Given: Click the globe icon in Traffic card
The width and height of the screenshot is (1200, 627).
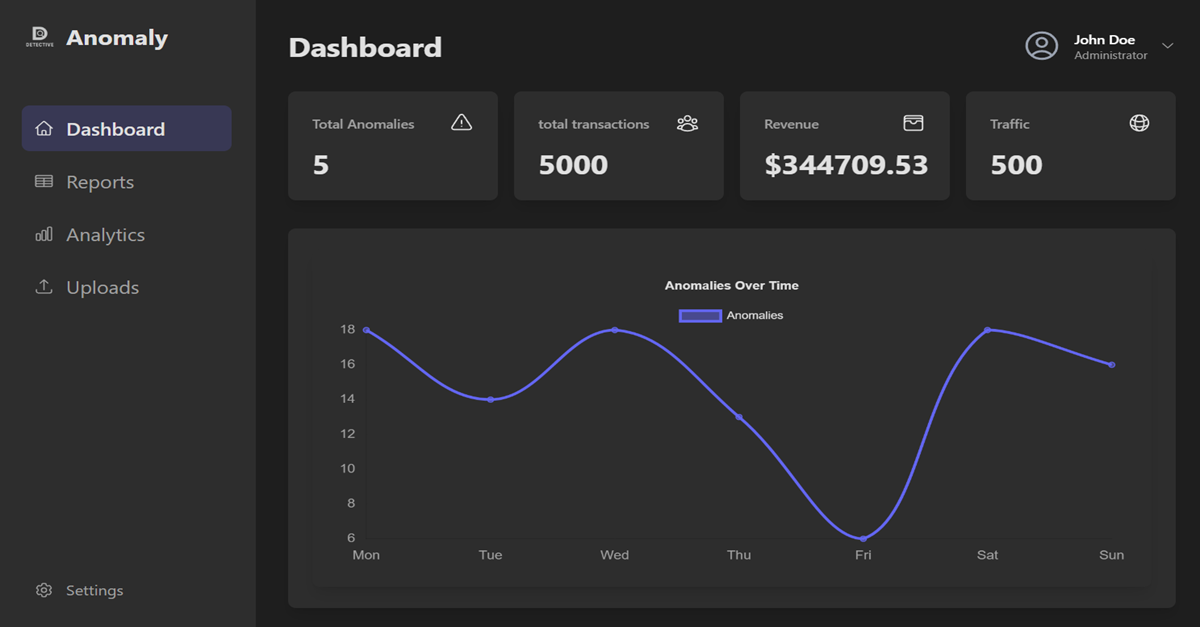Looking at the screenshot, I should [x=1139, y=123].
